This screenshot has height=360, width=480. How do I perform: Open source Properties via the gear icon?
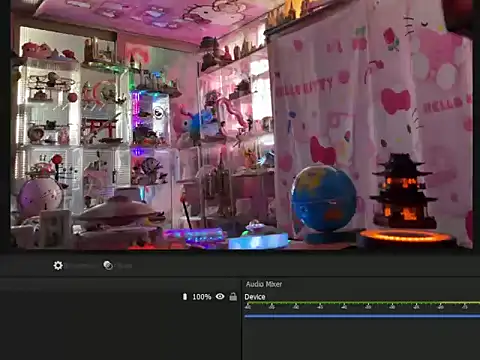pos(58,266)
